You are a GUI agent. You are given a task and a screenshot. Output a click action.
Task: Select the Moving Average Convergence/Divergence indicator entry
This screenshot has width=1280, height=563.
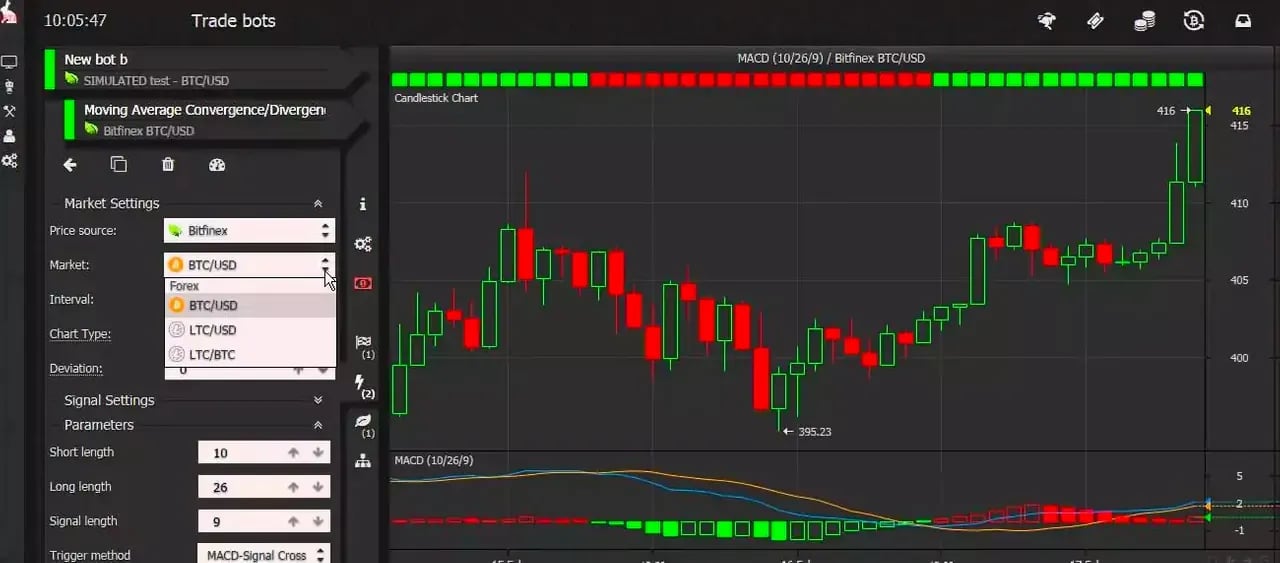pos(204,119)
